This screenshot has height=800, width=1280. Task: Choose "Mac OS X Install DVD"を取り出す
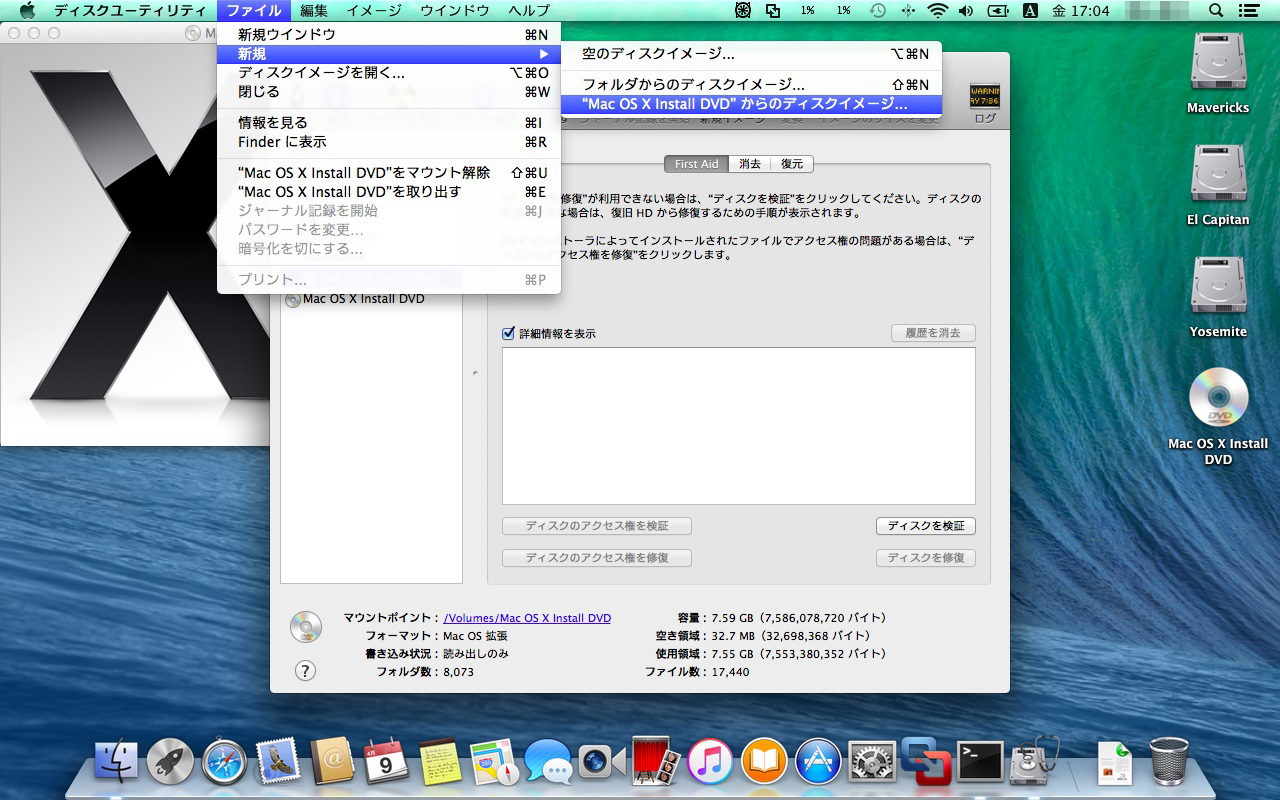pyautogui.click(x=389, y=192)
